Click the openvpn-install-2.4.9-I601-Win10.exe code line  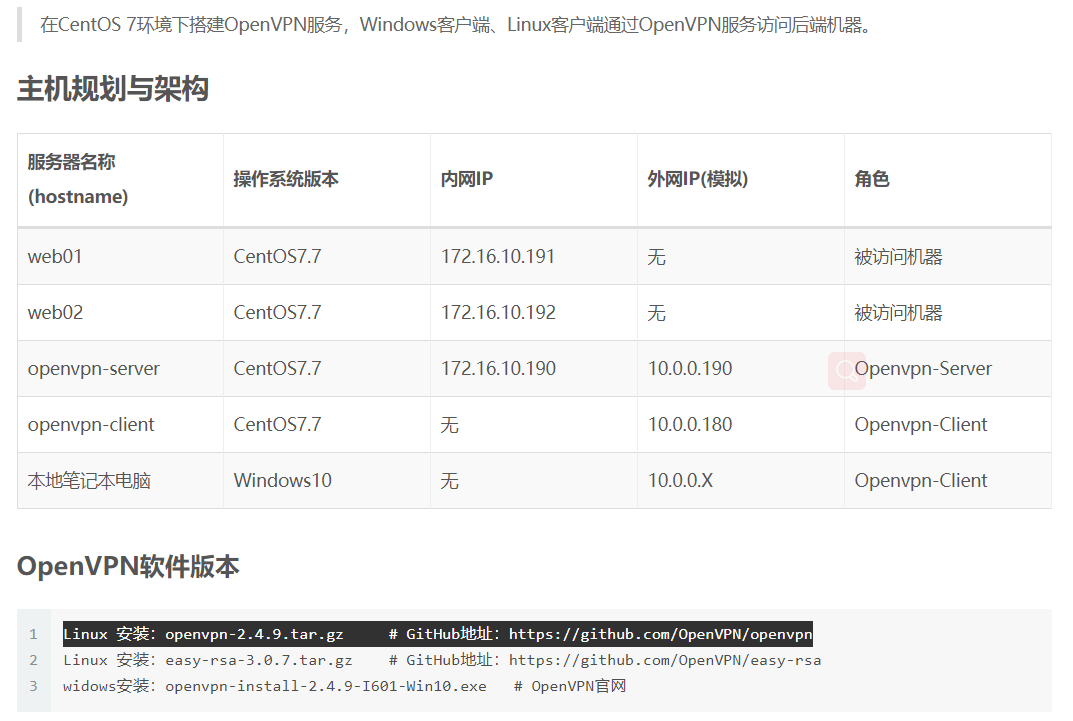pos(345,686)
